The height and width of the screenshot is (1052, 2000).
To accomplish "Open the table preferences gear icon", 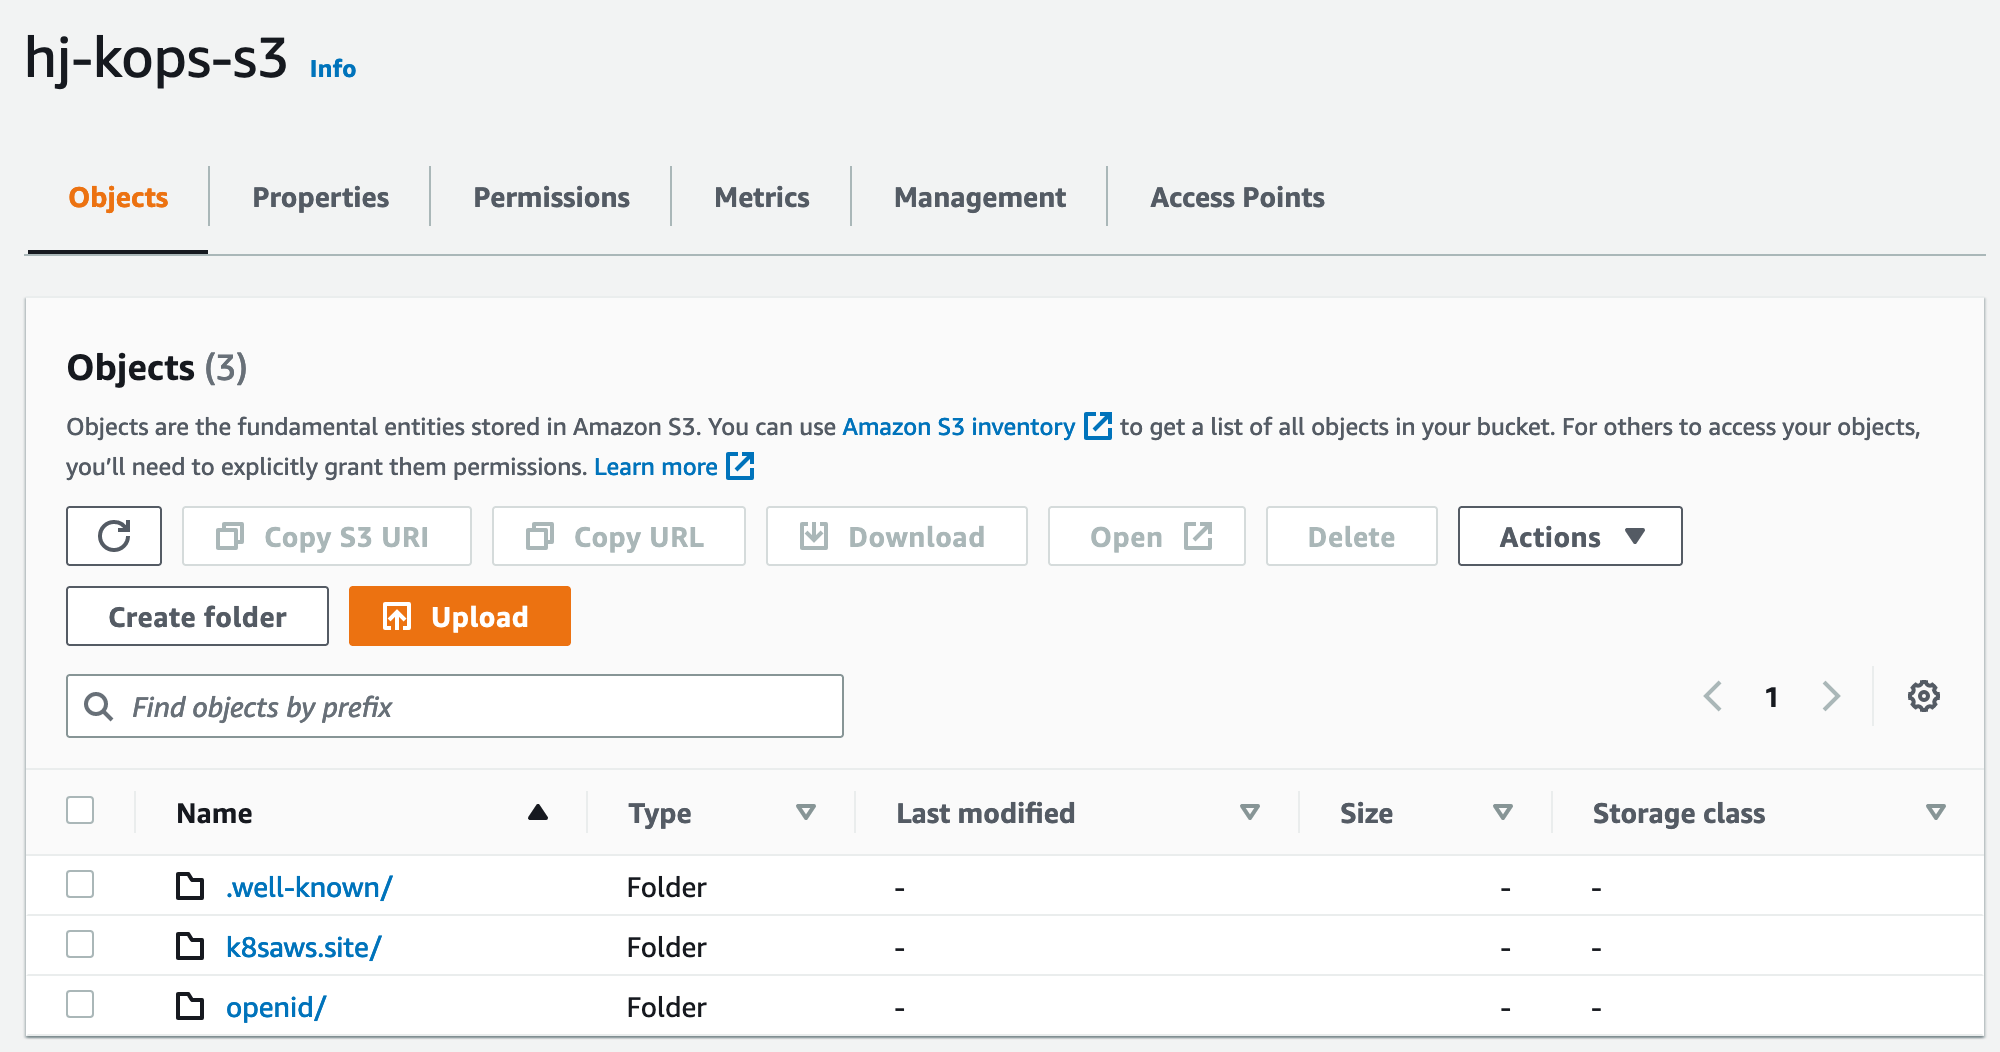I will coord(1923,696).
